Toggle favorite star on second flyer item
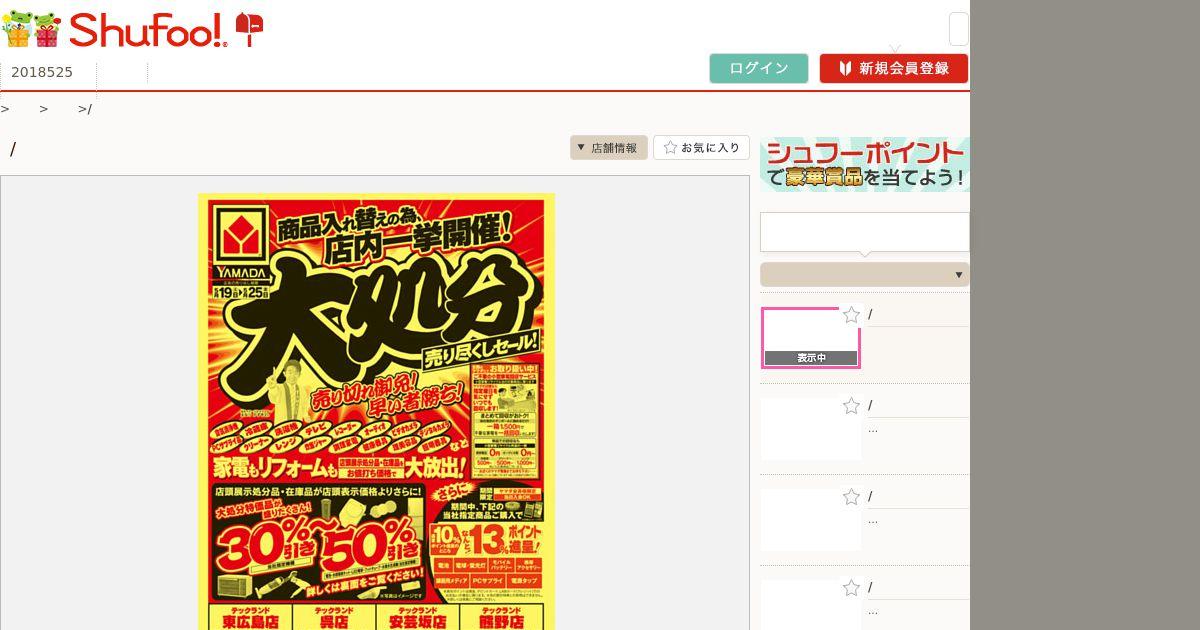The width and height of the screenshot is (1200, 630). 851,406
